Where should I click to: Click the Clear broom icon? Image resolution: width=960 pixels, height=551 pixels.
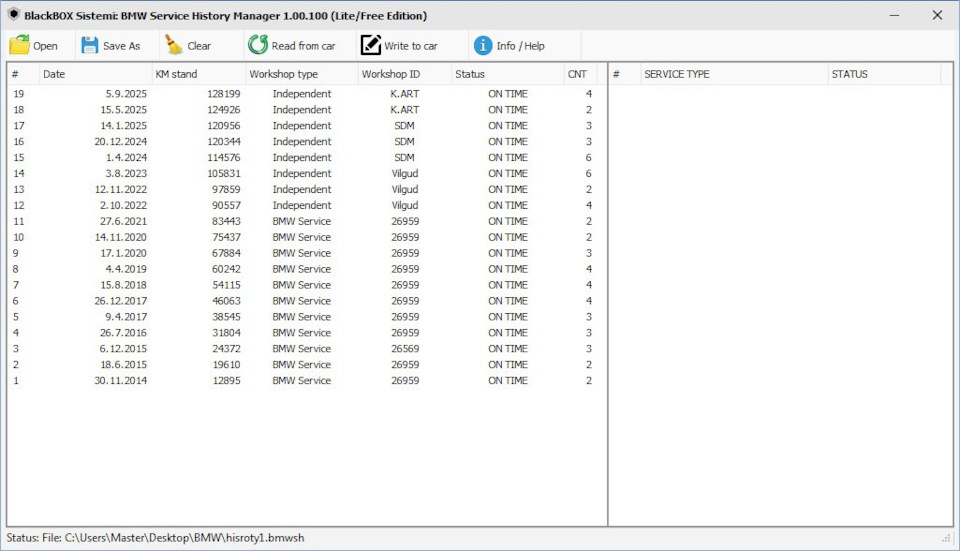(x=174, y=45)
